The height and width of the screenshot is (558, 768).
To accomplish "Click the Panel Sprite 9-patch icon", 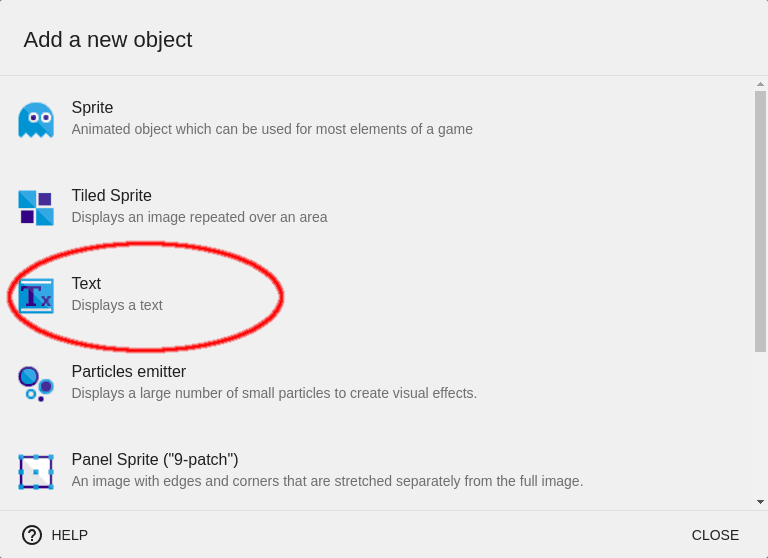I will coord(36,471).
